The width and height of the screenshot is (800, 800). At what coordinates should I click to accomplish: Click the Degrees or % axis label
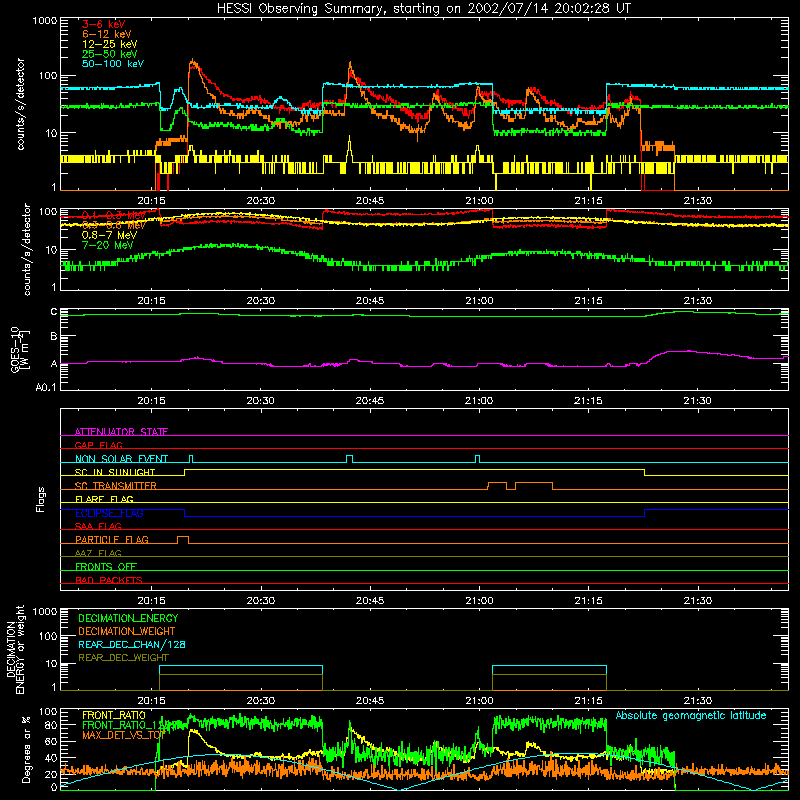click(26, 749)
